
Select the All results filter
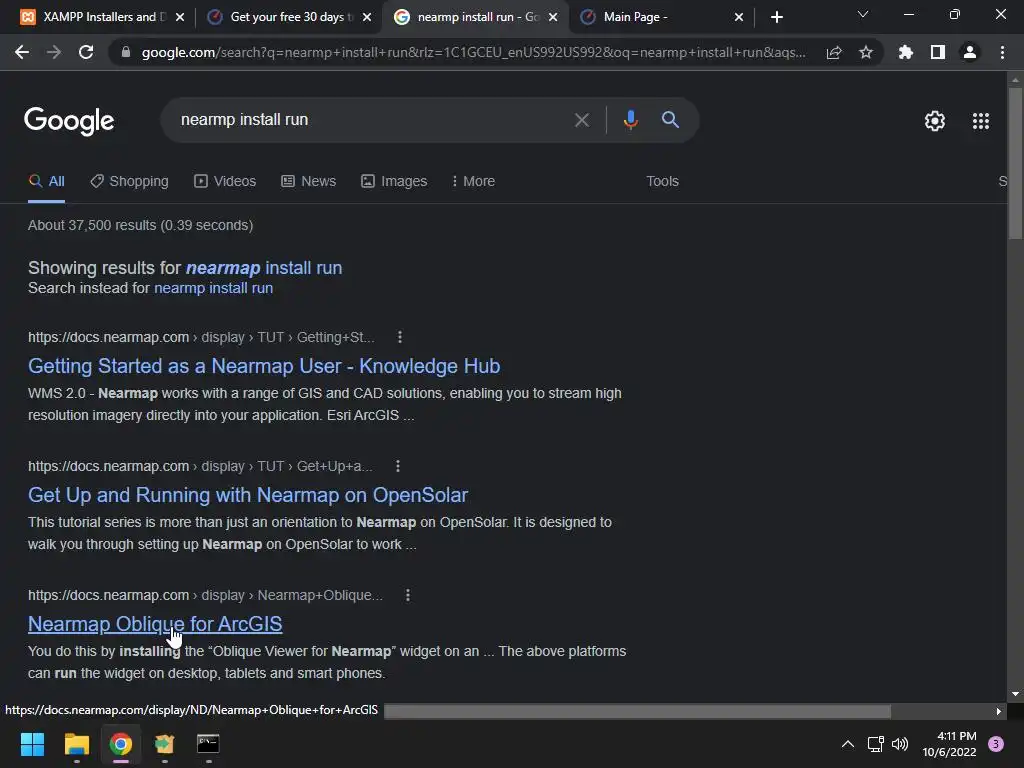point(46,182)
